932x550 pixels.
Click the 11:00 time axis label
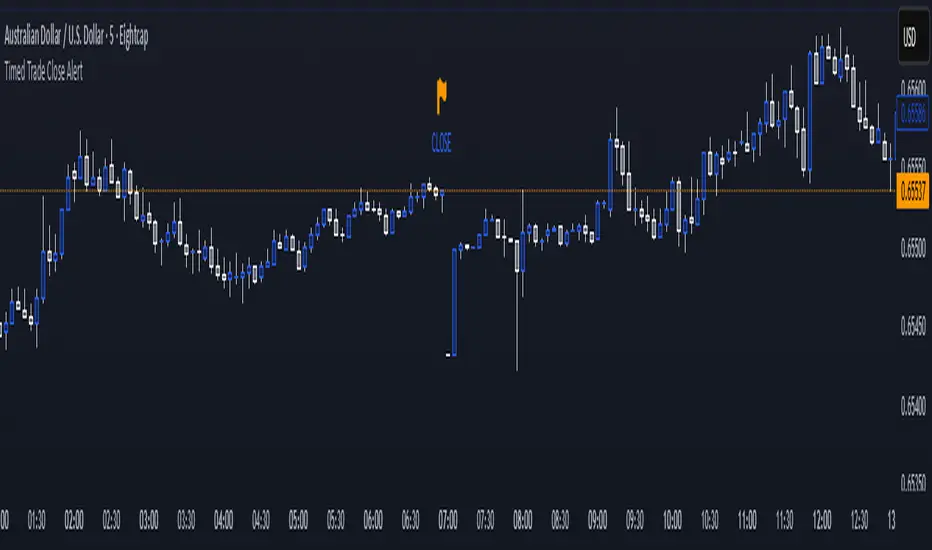[x=747, y=520]
